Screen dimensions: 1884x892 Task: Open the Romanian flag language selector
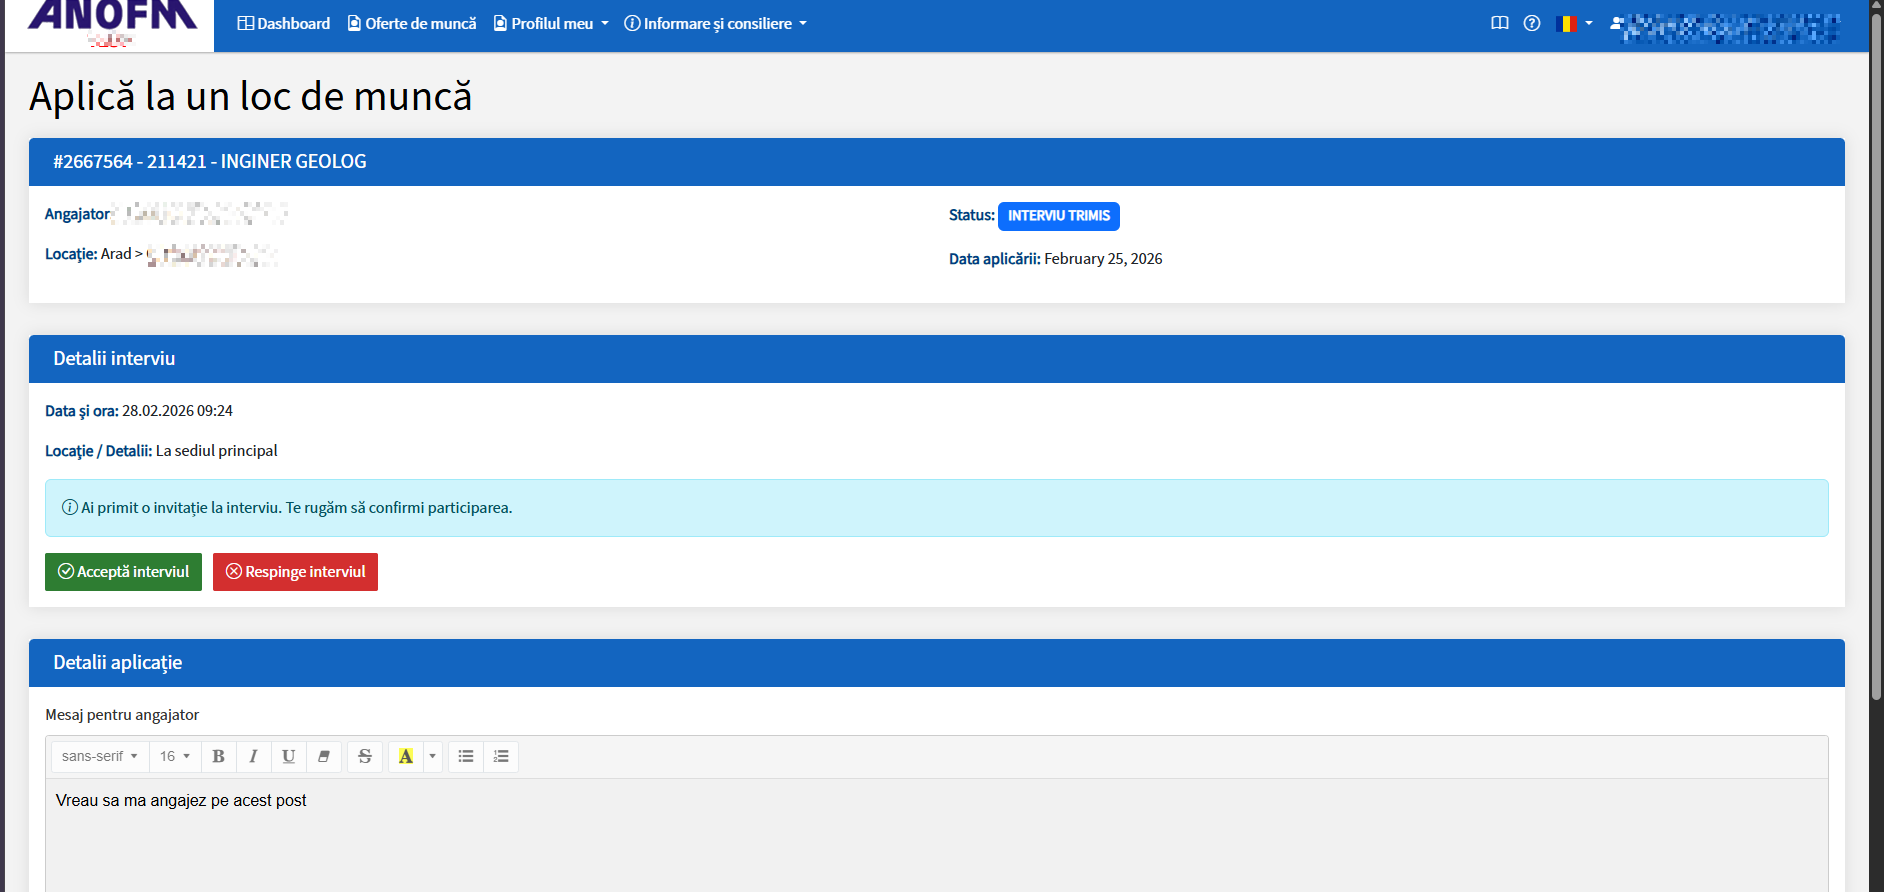coord(1573,23)
